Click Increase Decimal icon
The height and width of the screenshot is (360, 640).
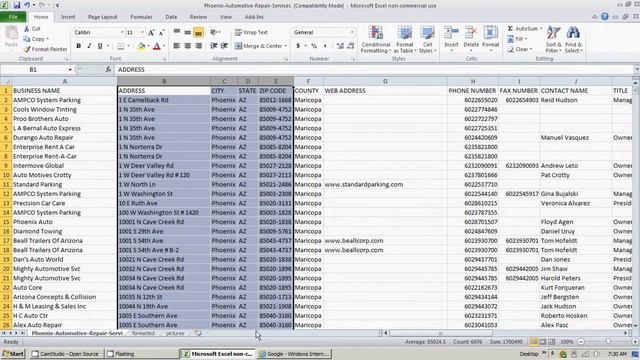pos(340,46)
